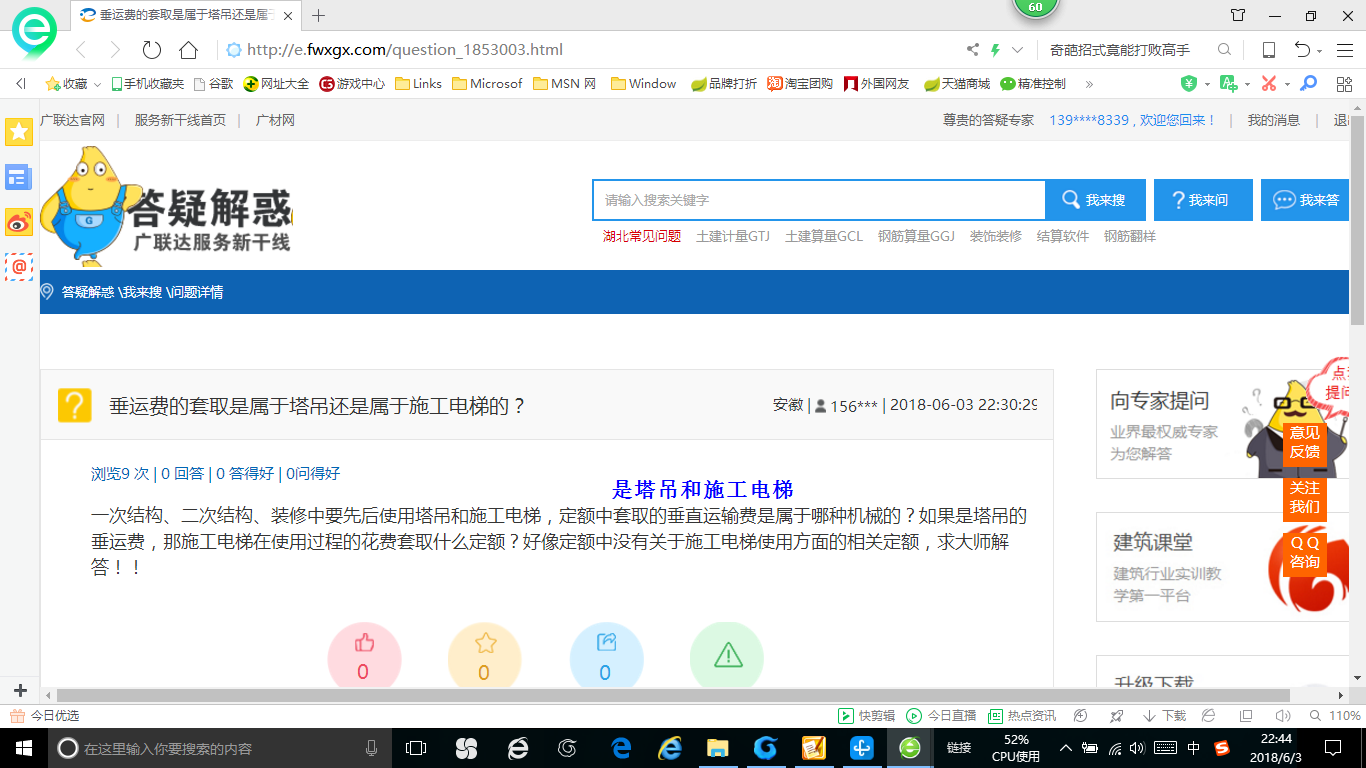Image resolution: width=1366 pixels, height=768 pixels.
Task: Click the warning report icon under question
Action: click(727, 656)
